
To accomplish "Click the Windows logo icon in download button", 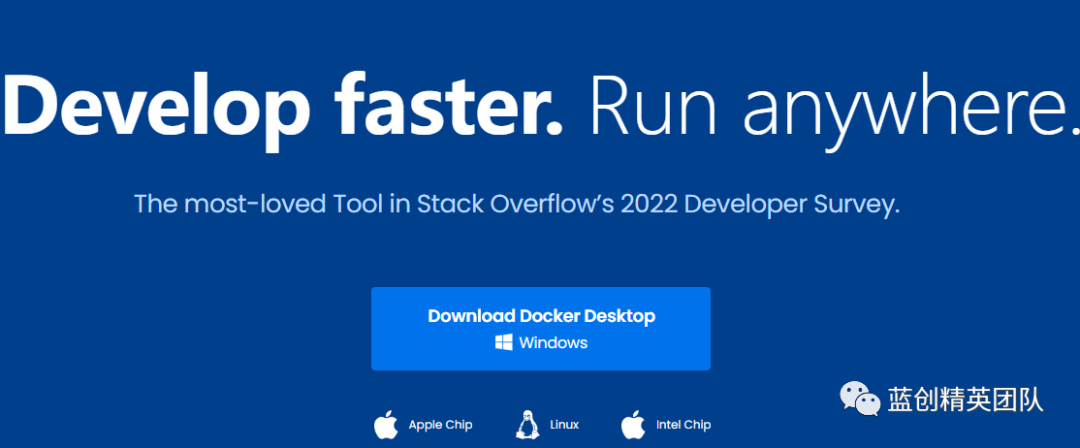I will (x=504, y=343).
